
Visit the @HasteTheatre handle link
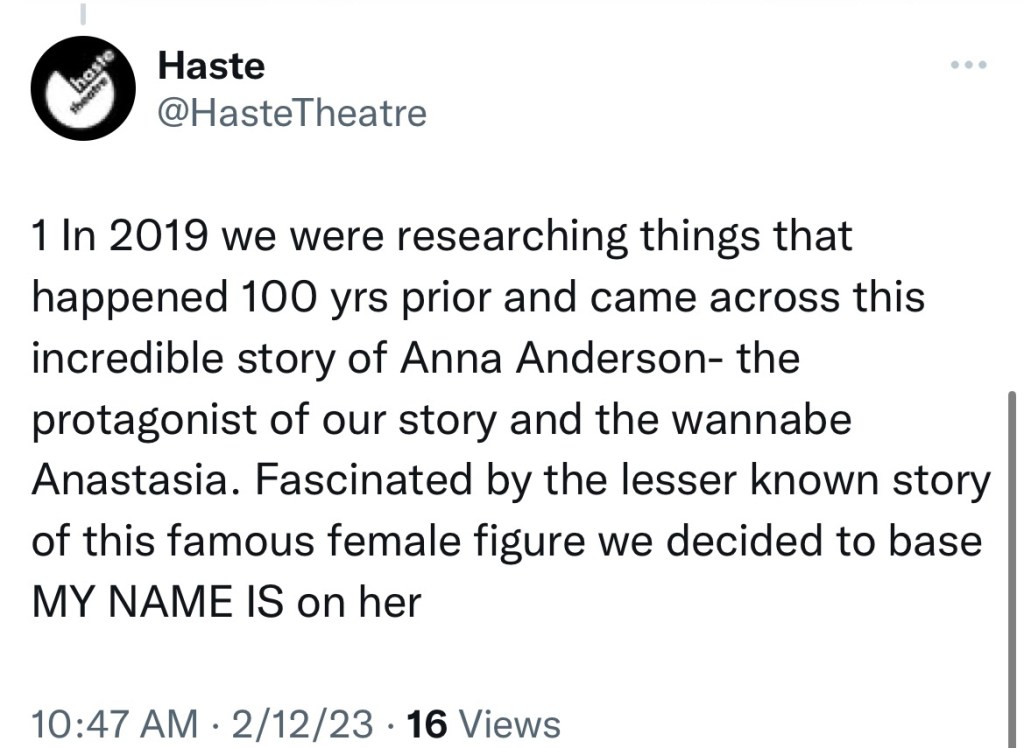(293, 113)
